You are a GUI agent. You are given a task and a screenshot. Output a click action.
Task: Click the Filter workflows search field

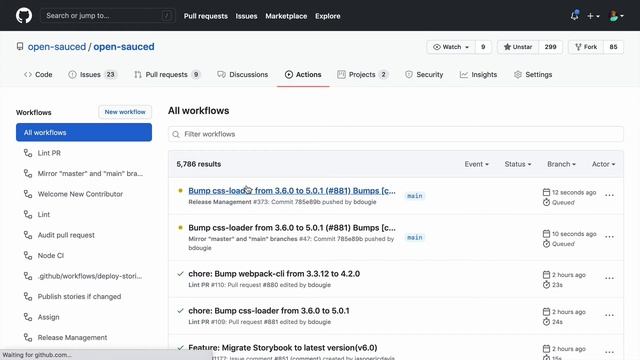click(x=396, y=134)
